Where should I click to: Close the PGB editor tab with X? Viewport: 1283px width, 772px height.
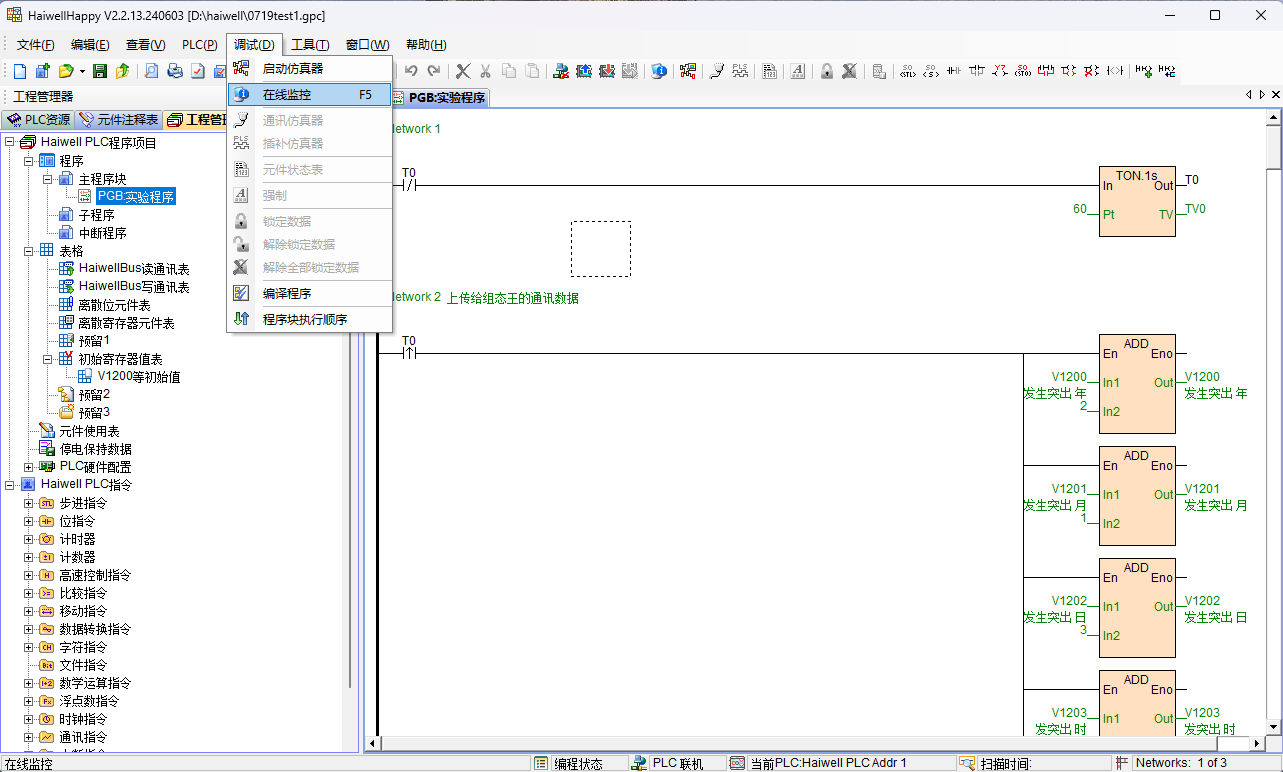pos(1276,94)
